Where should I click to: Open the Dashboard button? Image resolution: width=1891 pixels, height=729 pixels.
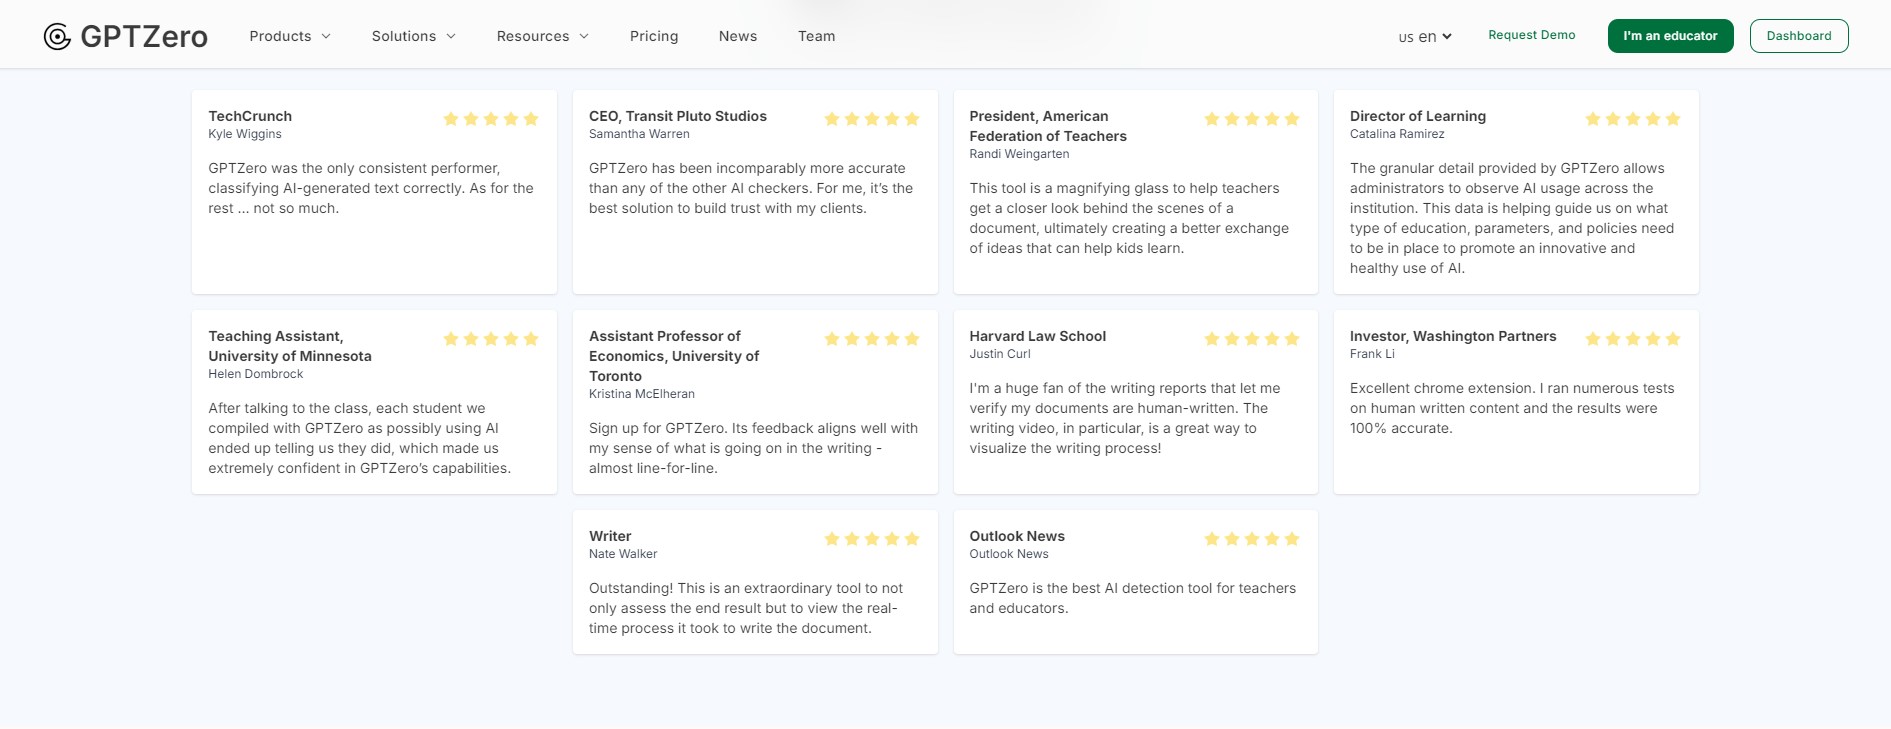click(1798, 36)
